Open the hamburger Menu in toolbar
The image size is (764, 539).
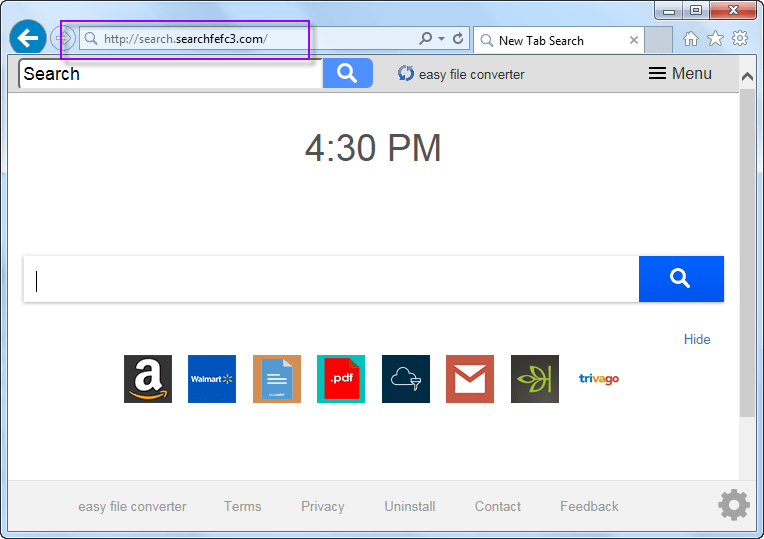coord(680,73)
